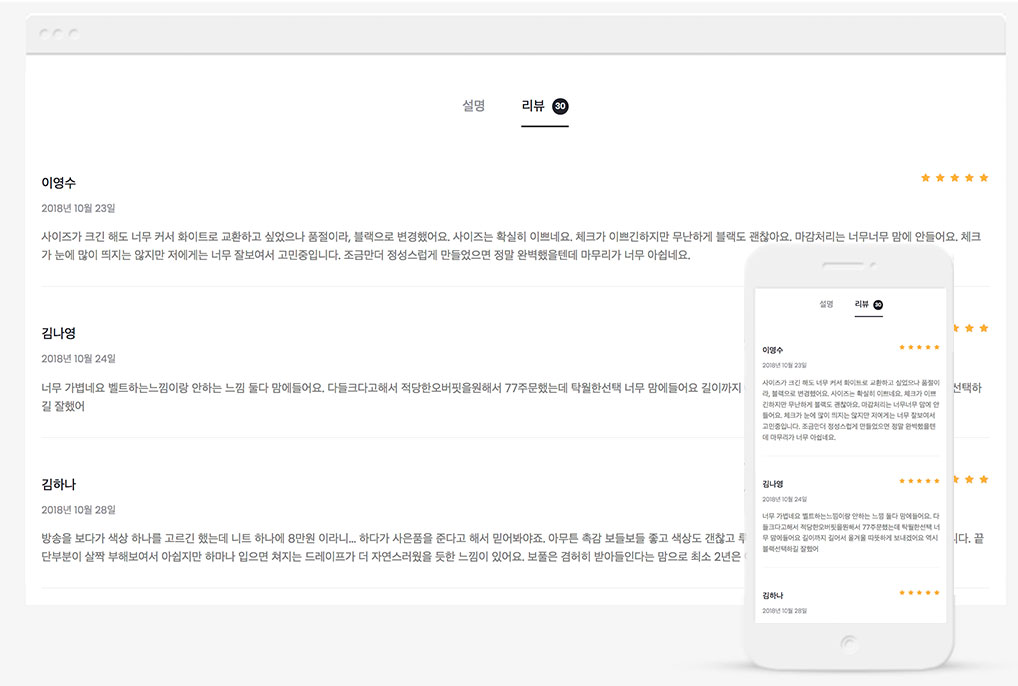This screenshot has width=1018, height=686.
Task: Rate the fifth star on 이영수's review
Action: pos(985,176)
